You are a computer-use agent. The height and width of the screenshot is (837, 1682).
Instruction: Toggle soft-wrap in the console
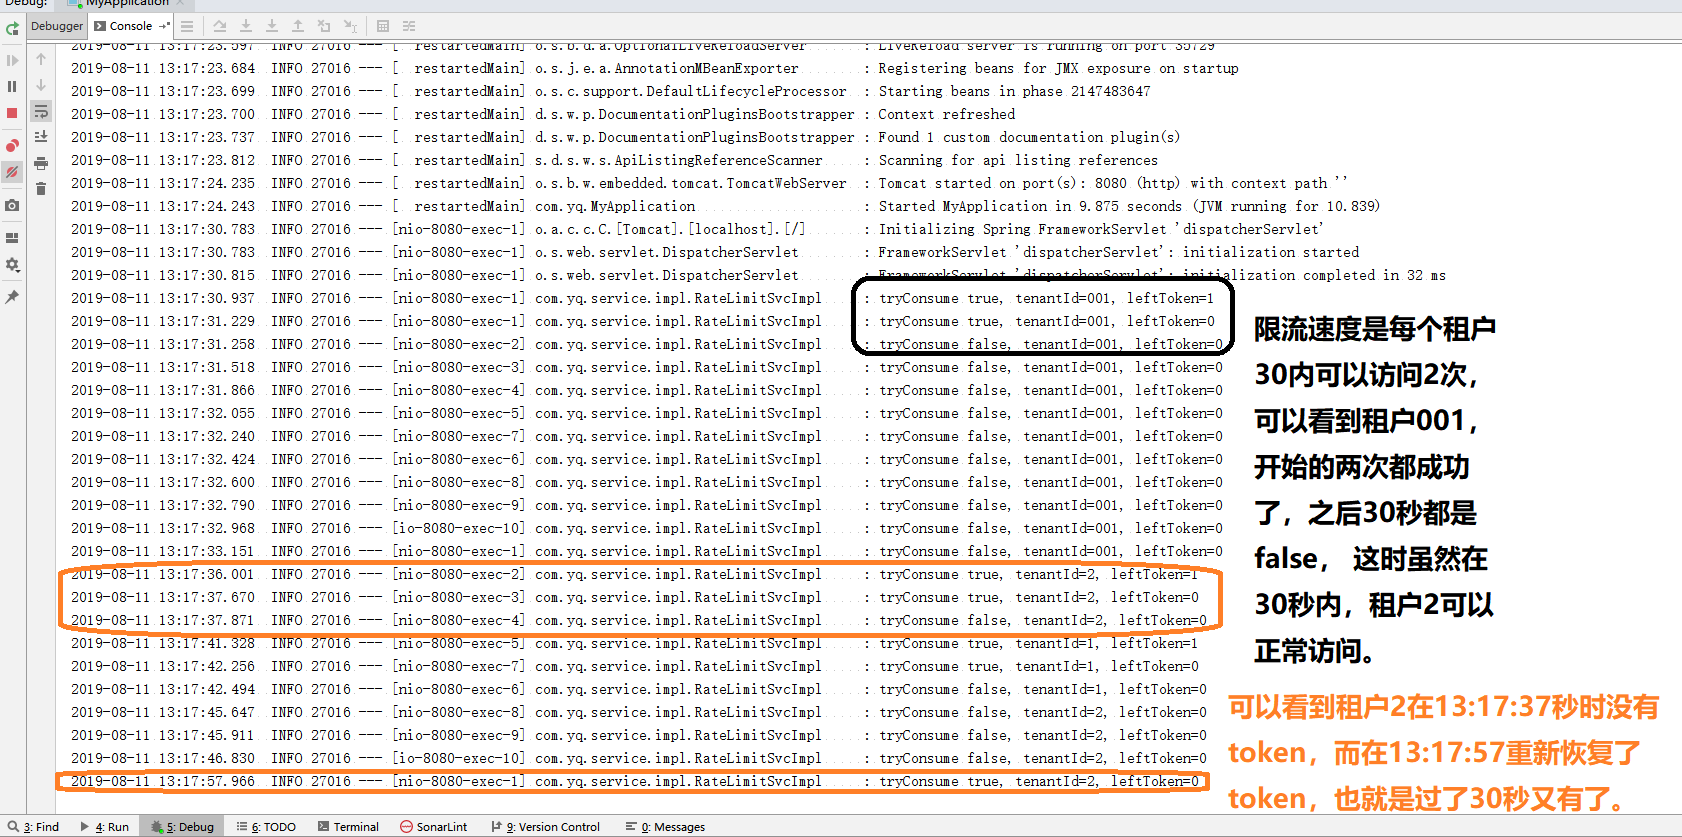41,111
